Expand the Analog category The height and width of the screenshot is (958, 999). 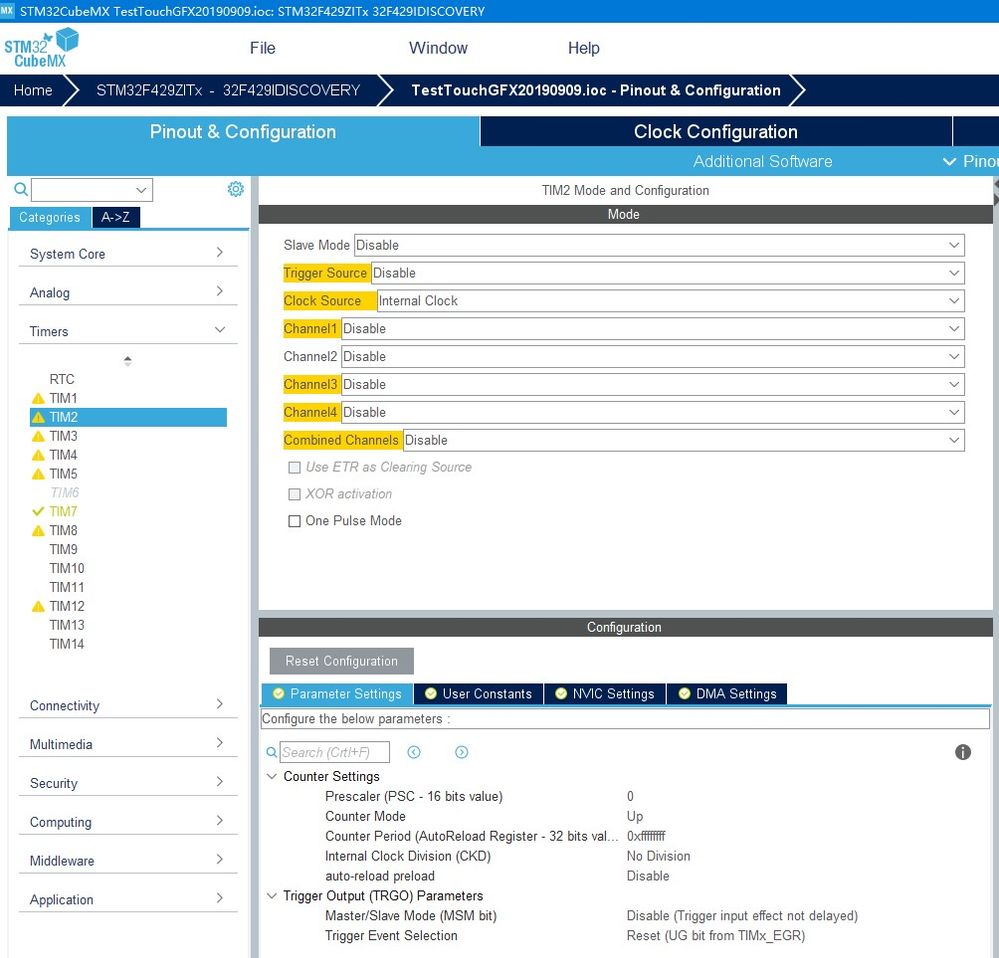(127, 292)
